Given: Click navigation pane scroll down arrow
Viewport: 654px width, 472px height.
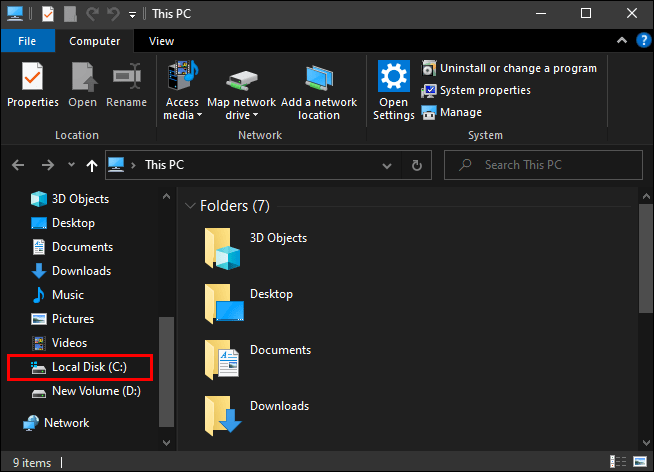Looking at the screenshot, I should (x=166, y=443).
